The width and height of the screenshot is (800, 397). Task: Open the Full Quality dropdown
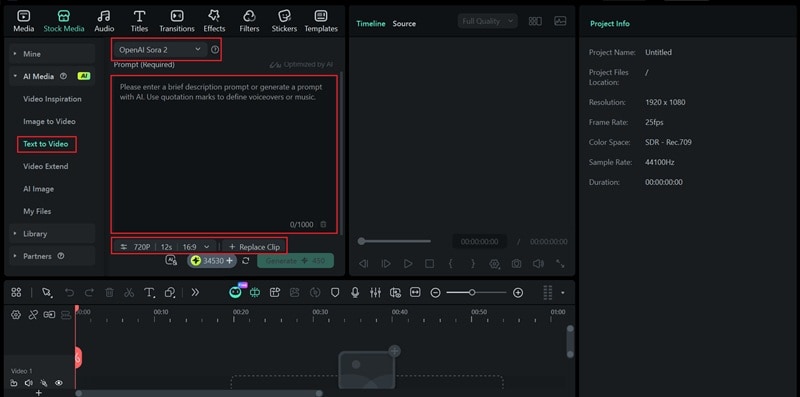487,21
